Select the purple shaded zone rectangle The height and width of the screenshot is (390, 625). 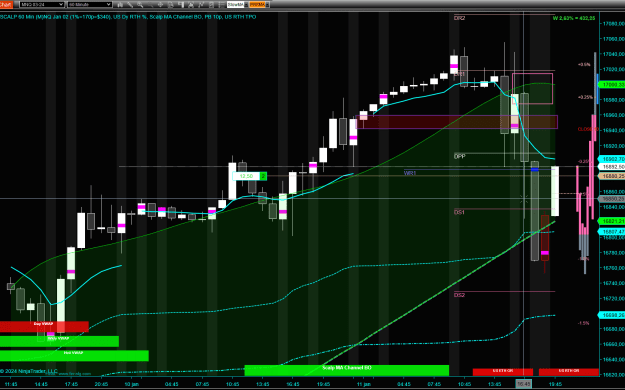(x=456, y=122)
